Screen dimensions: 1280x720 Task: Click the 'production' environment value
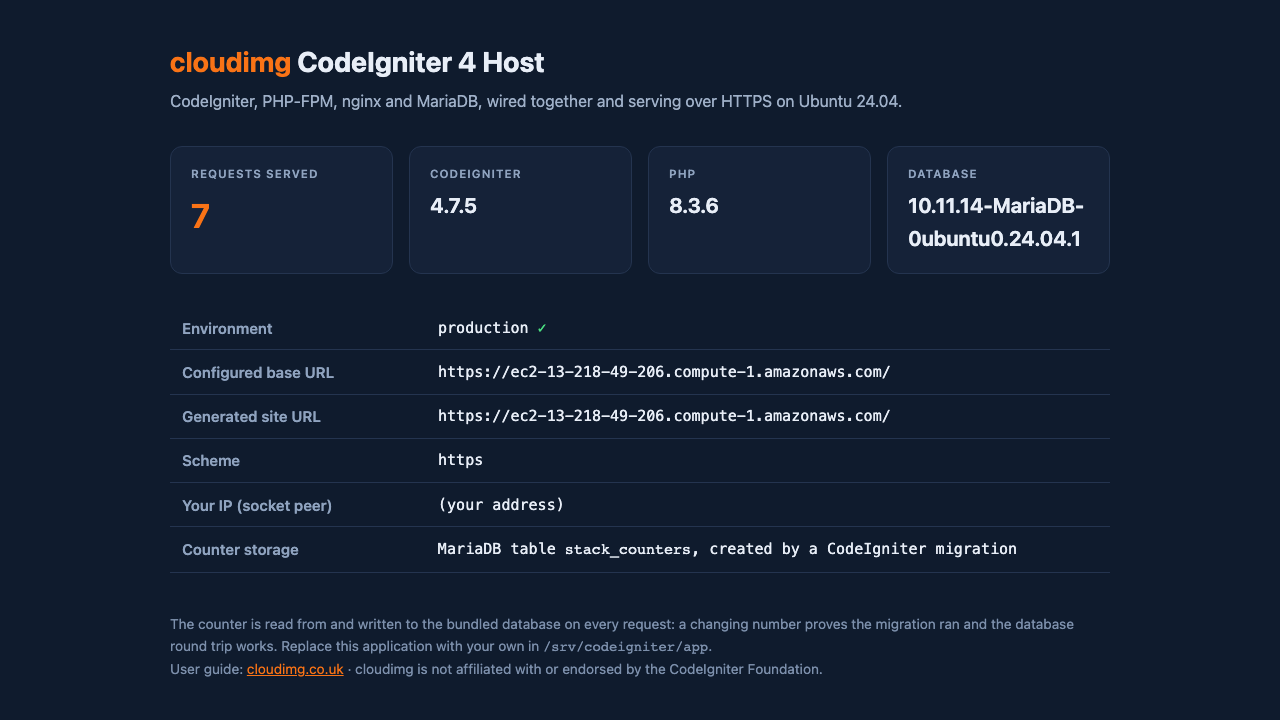pyautogui.click(x=483, y=328)
